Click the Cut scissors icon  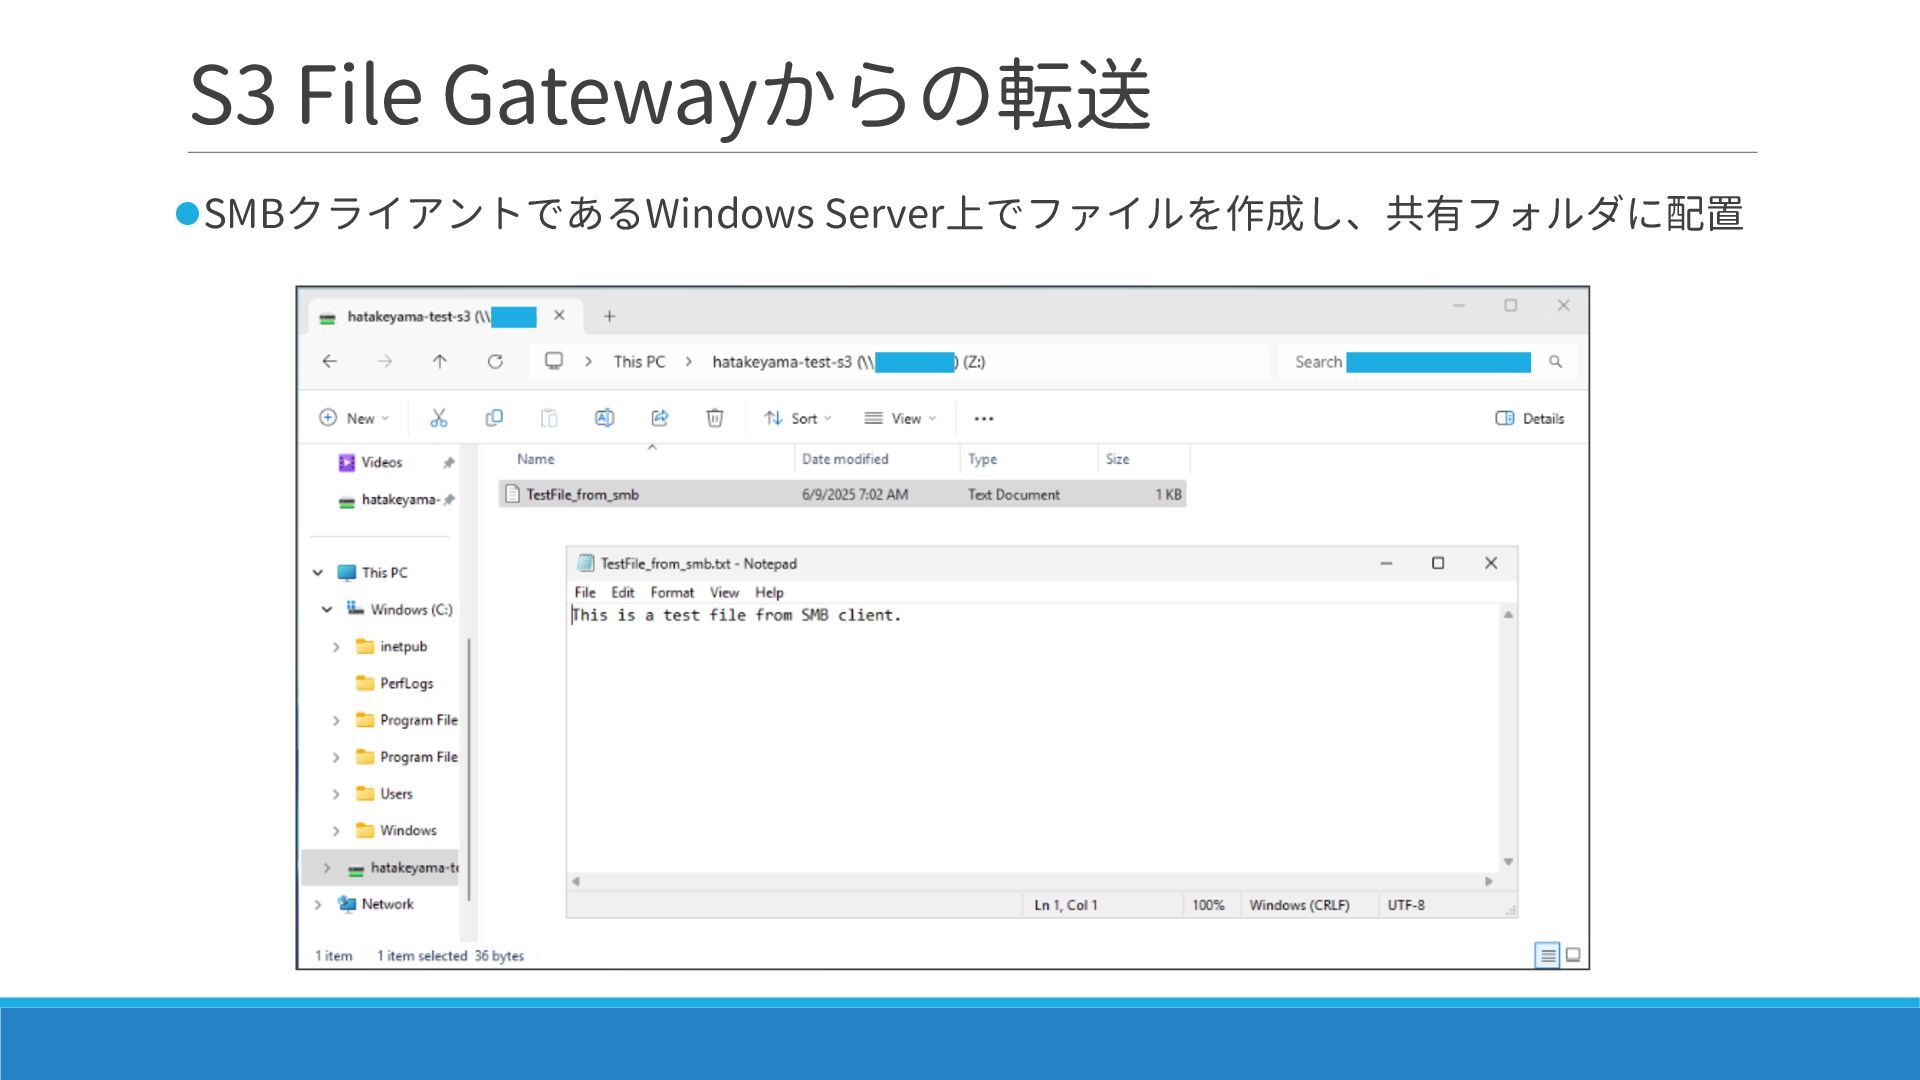pos(439,418)
